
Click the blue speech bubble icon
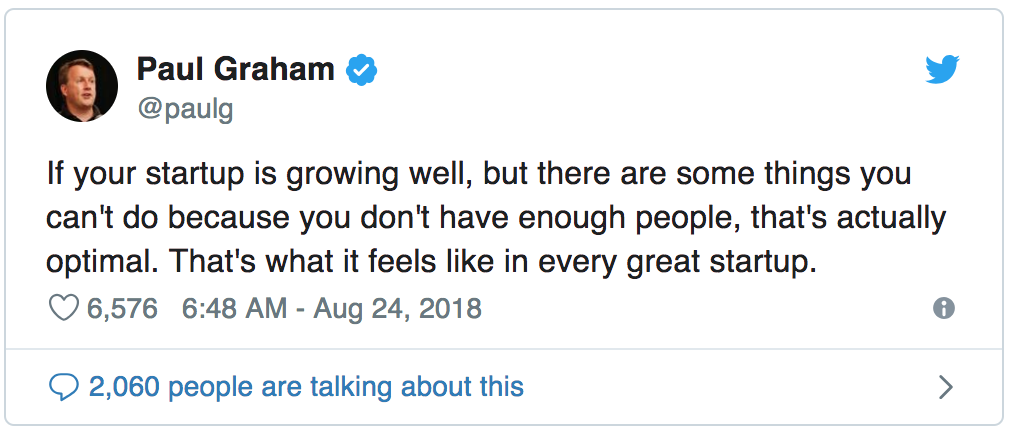(x=64, y=387)
